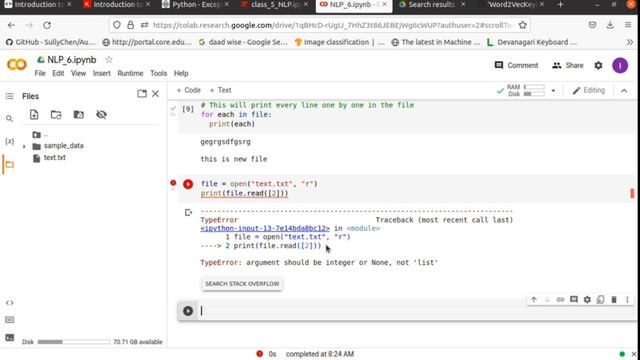This screenshot has height=360, width=640.
Task: Reload the browser page
Action: coord(47,25)
